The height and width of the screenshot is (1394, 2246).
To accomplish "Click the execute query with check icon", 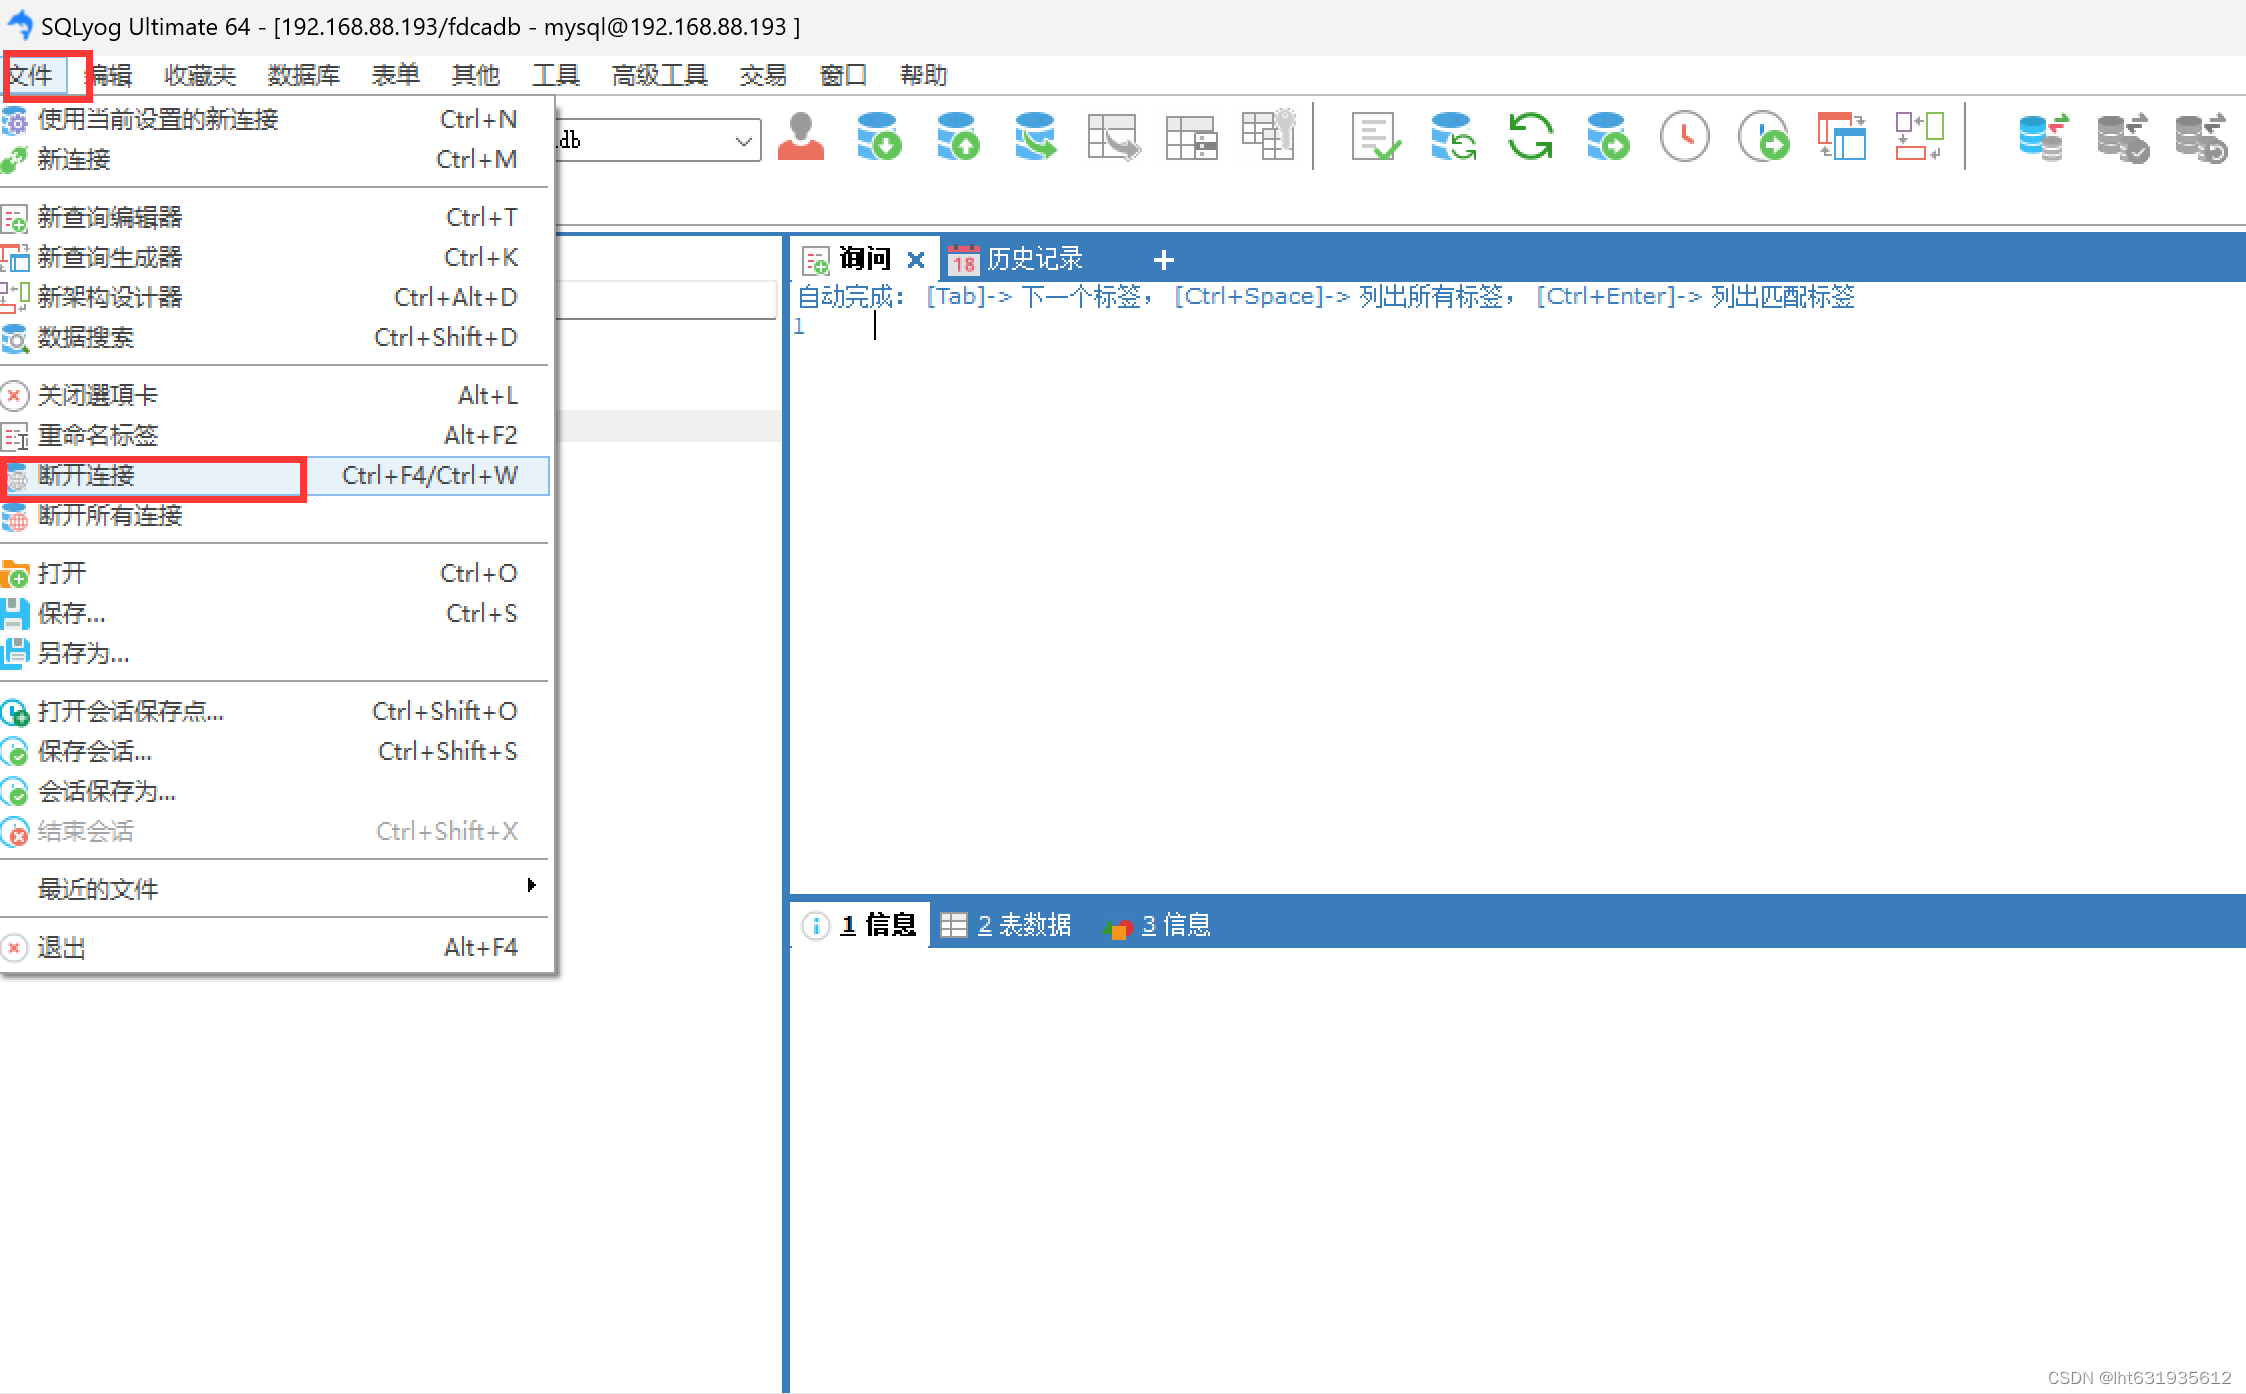I will pyautogui.click(x=1376, y=137).
